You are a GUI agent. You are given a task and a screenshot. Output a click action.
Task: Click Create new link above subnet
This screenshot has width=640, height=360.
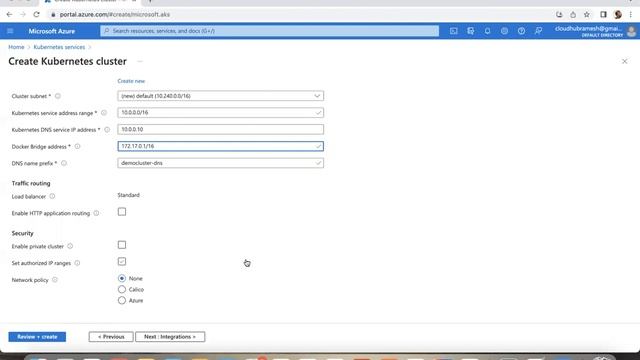click(131, 81)
